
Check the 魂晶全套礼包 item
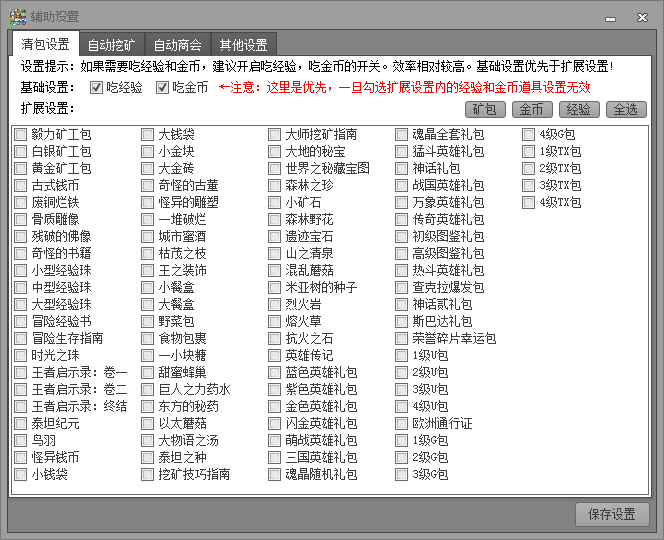[x=402, y=134]
